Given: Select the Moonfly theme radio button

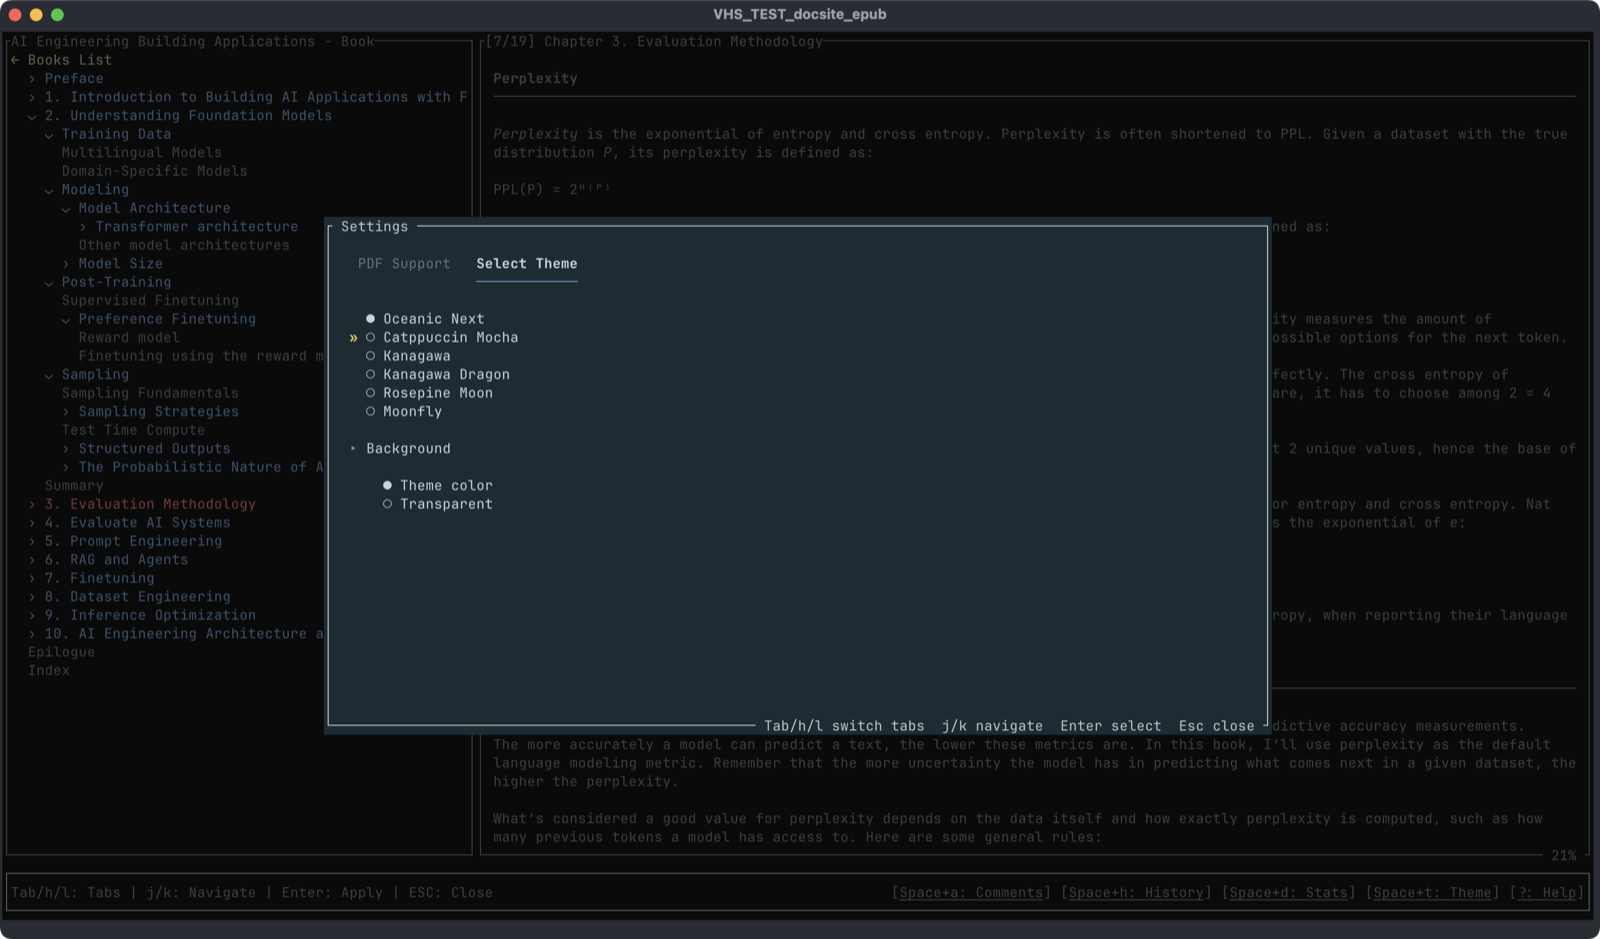Looking at the screenshot, I should 370,412.
